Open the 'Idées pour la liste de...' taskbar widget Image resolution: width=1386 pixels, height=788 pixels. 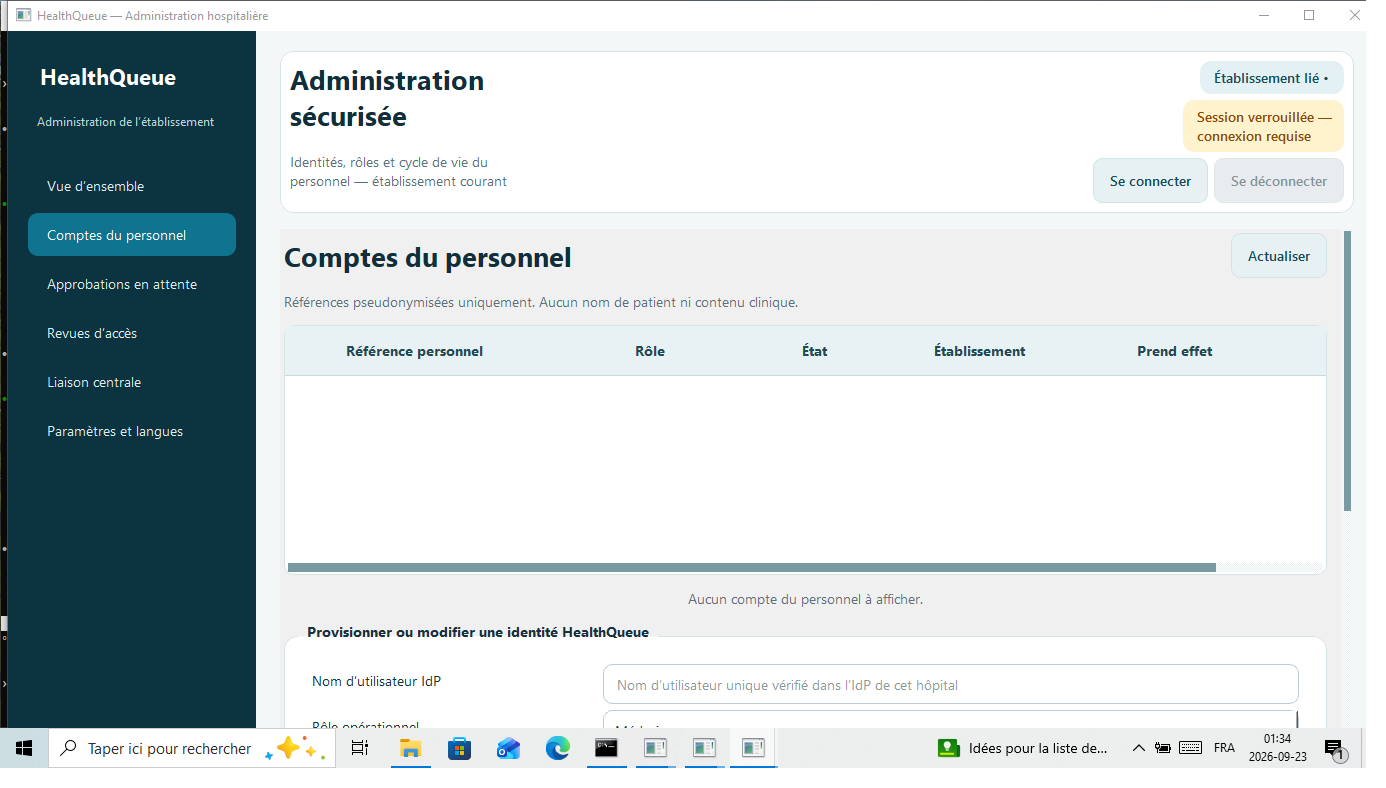coord(1022,748)
